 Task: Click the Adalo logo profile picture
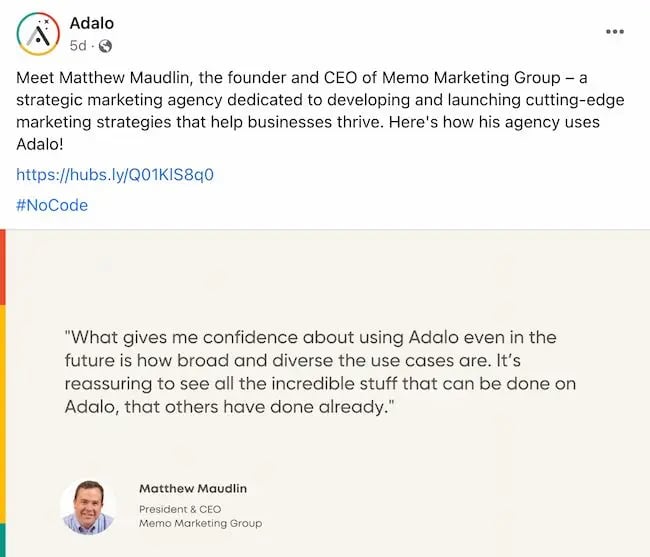(38, 34)
